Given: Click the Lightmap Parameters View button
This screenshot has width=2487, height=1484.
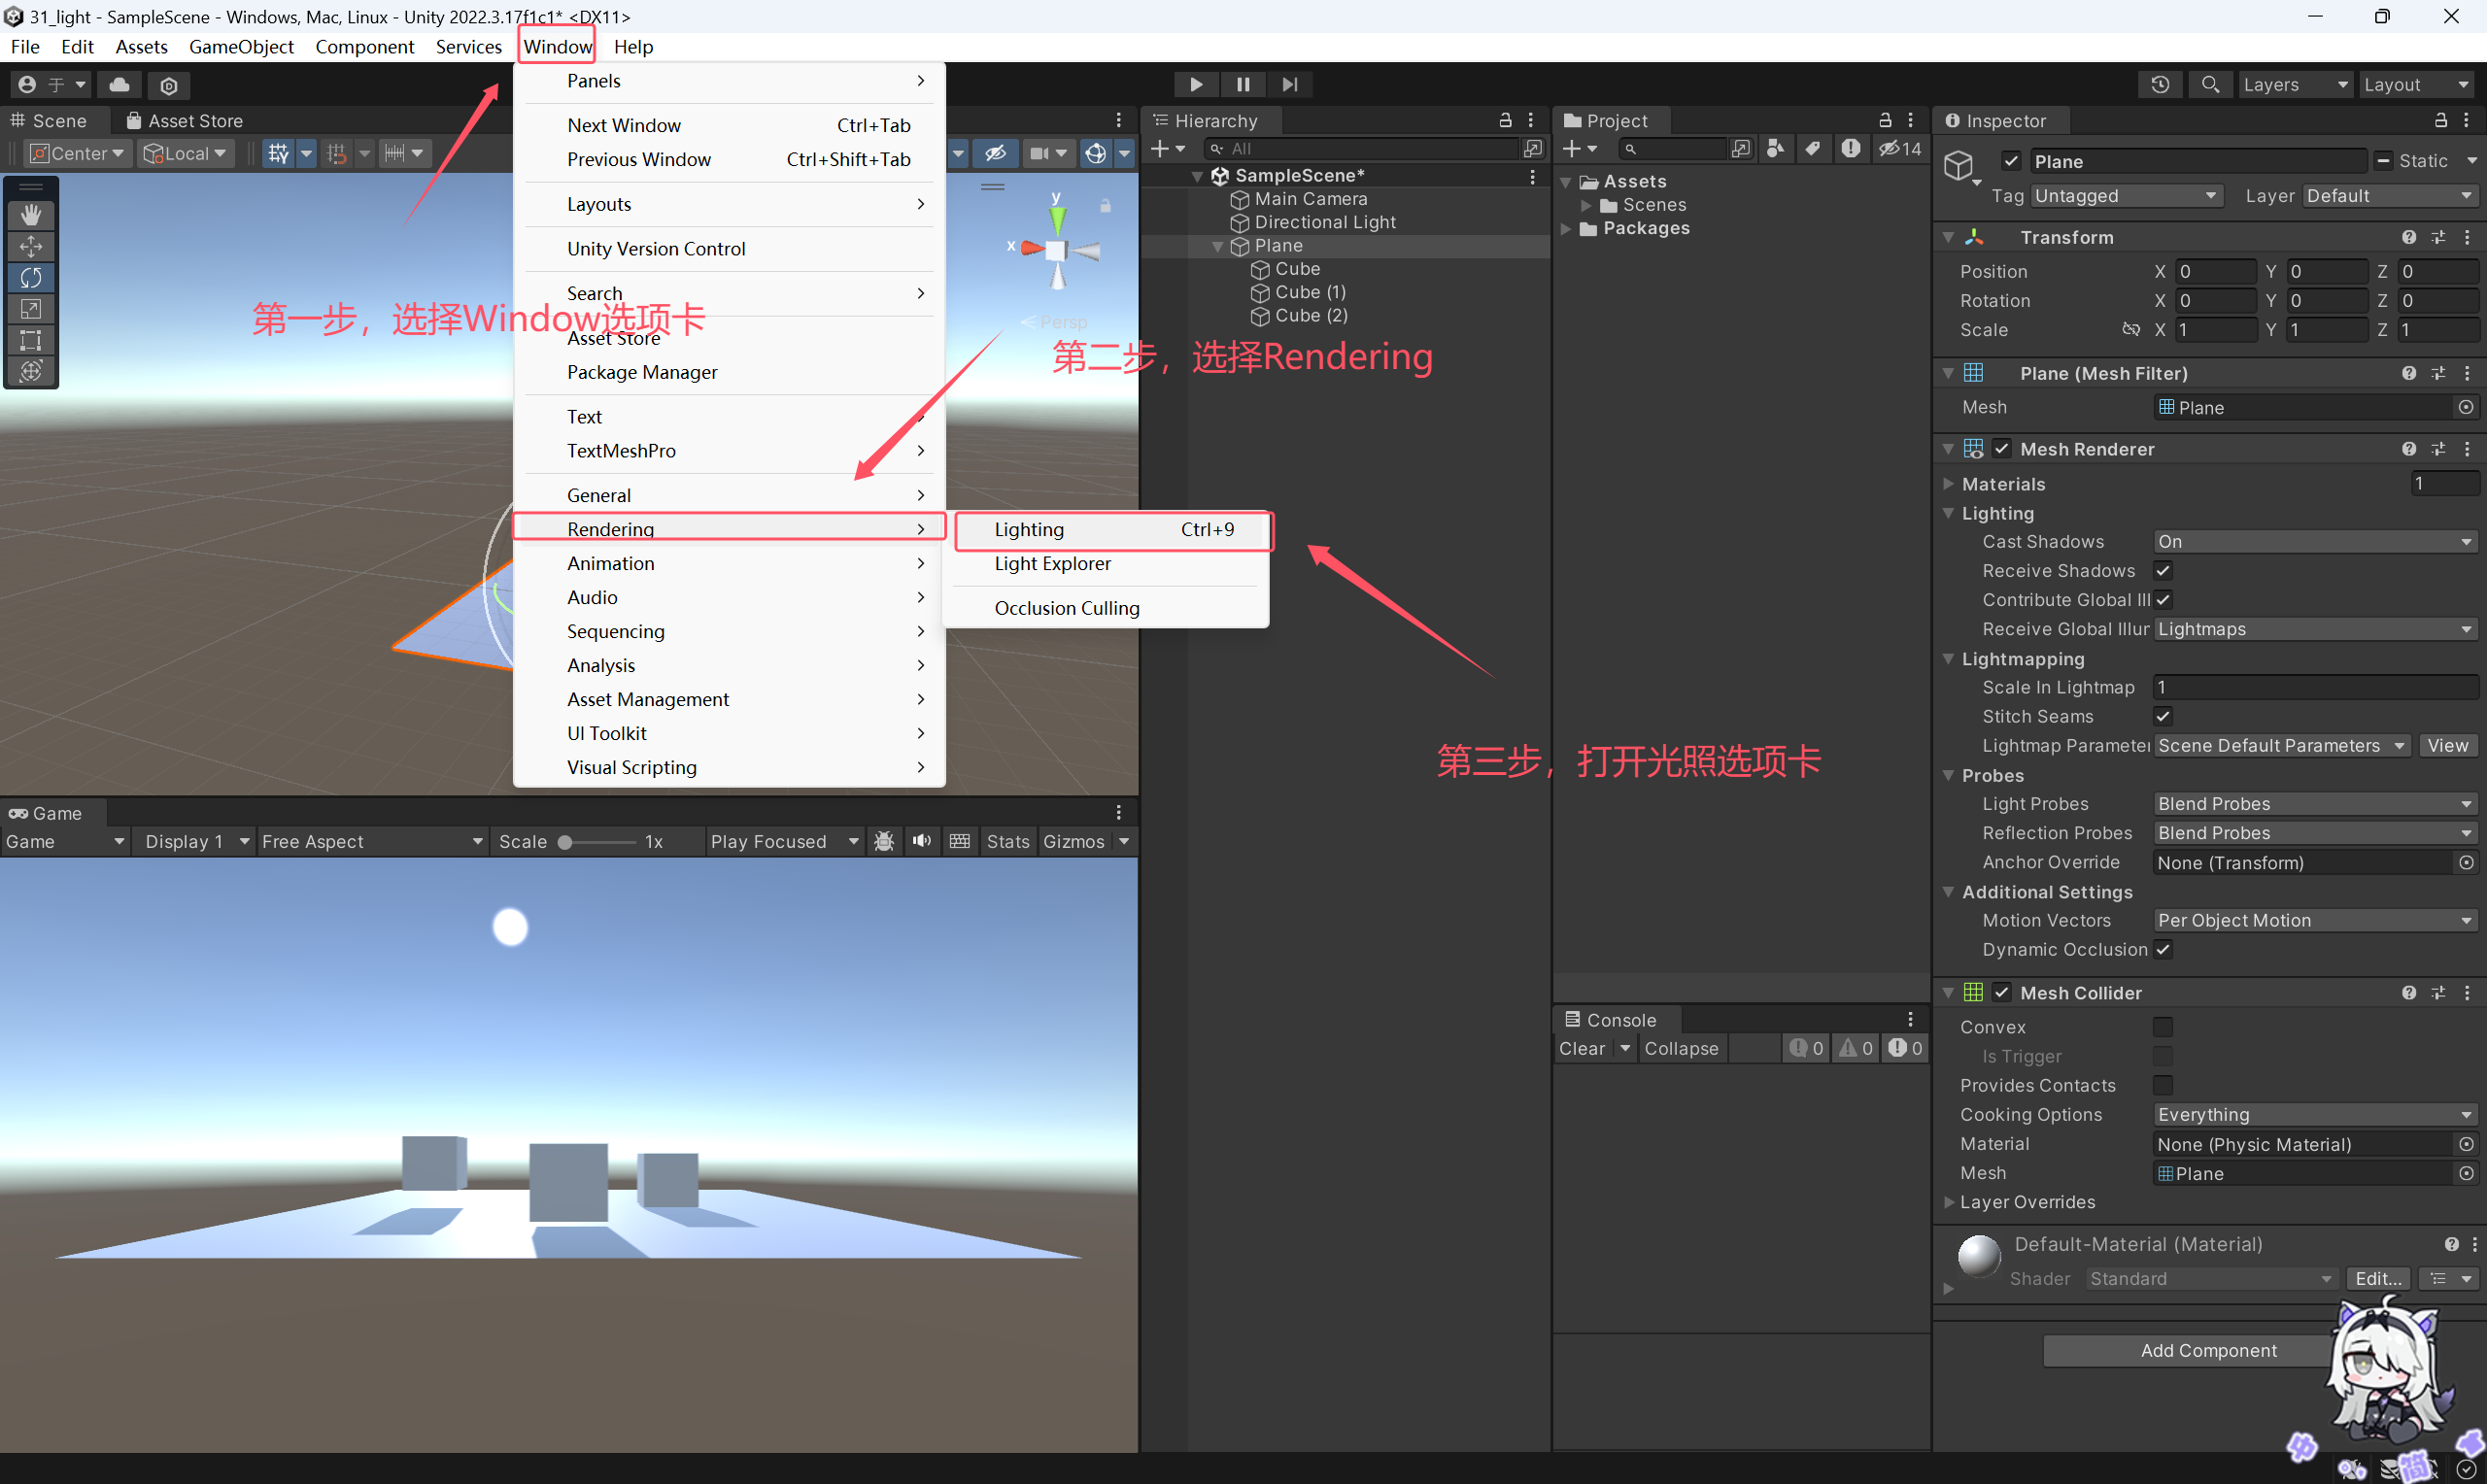Looking at the screenshot, I should pyautogui.click(x=2447, y=745).
